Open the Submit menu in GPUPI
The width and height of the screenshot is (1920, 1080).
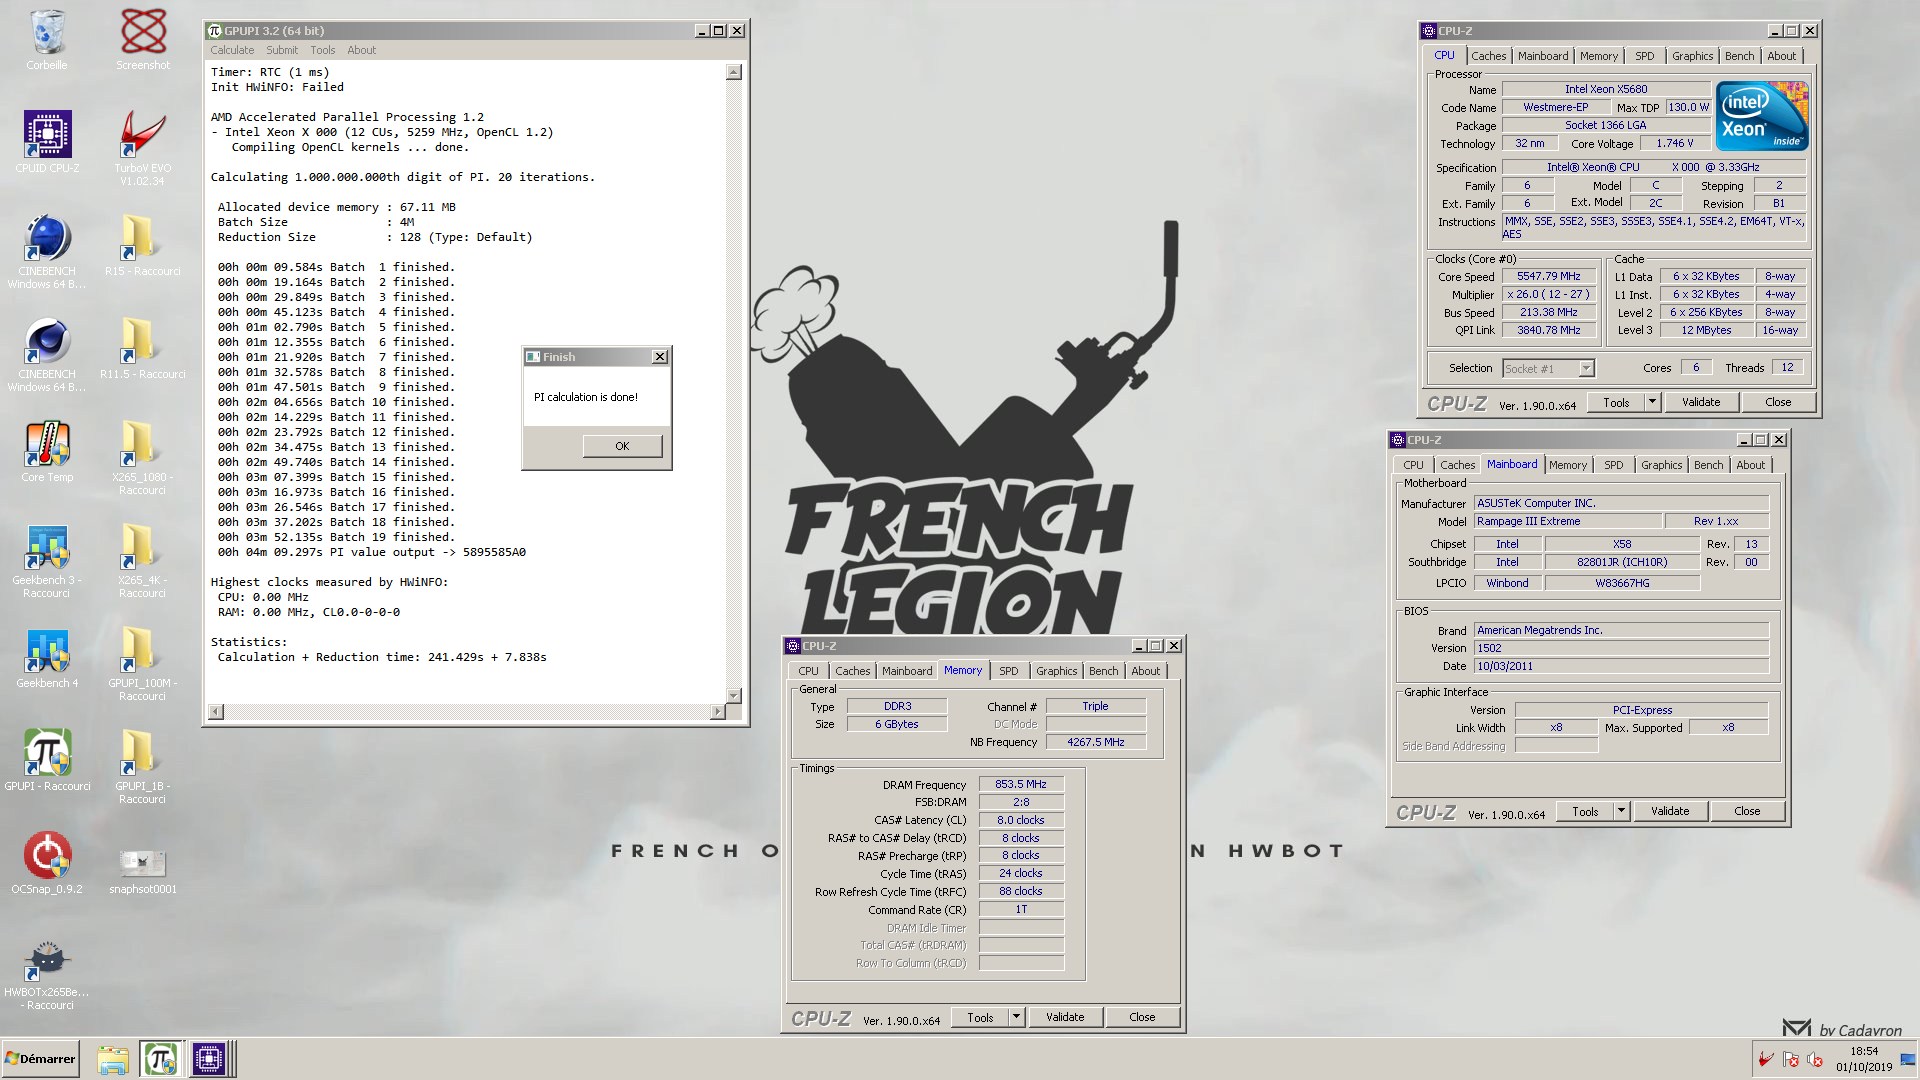click(x=282, y=50)
